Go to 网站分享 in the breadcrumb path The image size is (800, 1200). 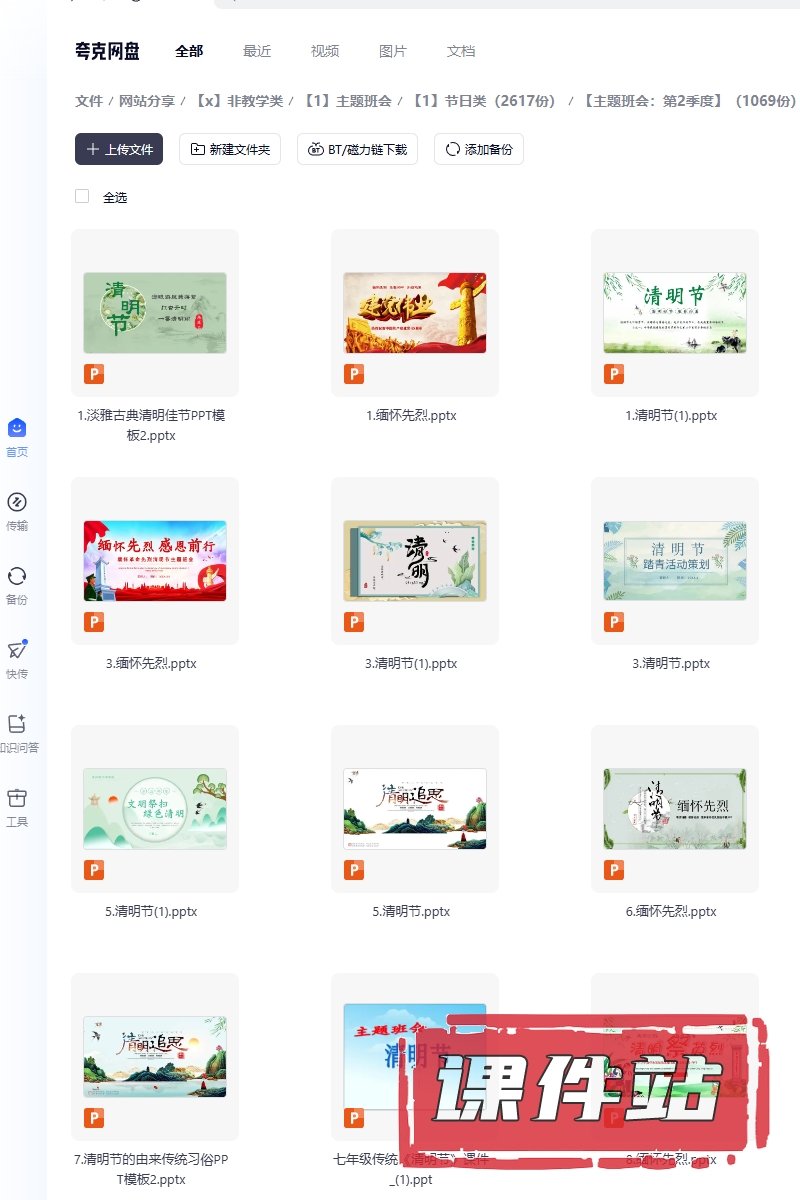point(147,101)
